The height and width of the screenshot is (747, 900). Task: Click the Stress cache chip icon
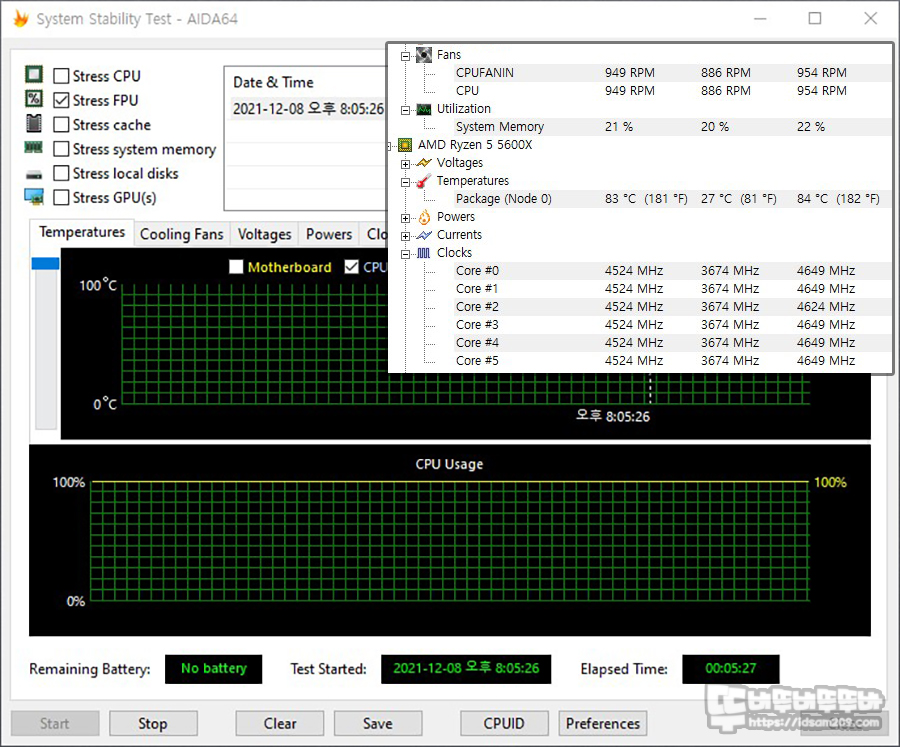(x=34, y=123)
